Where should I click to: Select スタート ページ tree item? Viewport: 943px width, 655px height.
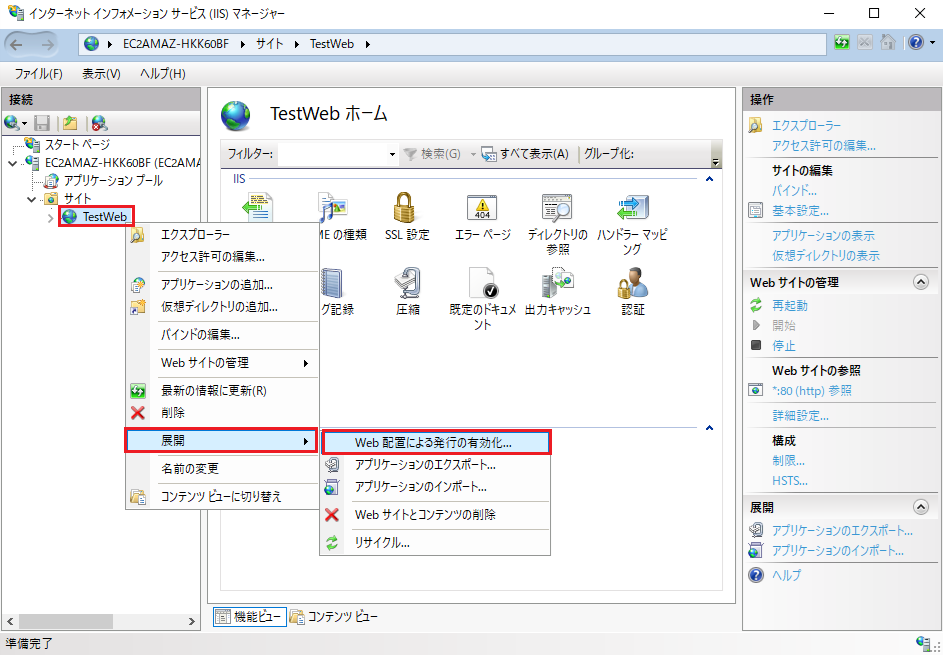[x=78, y=144]
